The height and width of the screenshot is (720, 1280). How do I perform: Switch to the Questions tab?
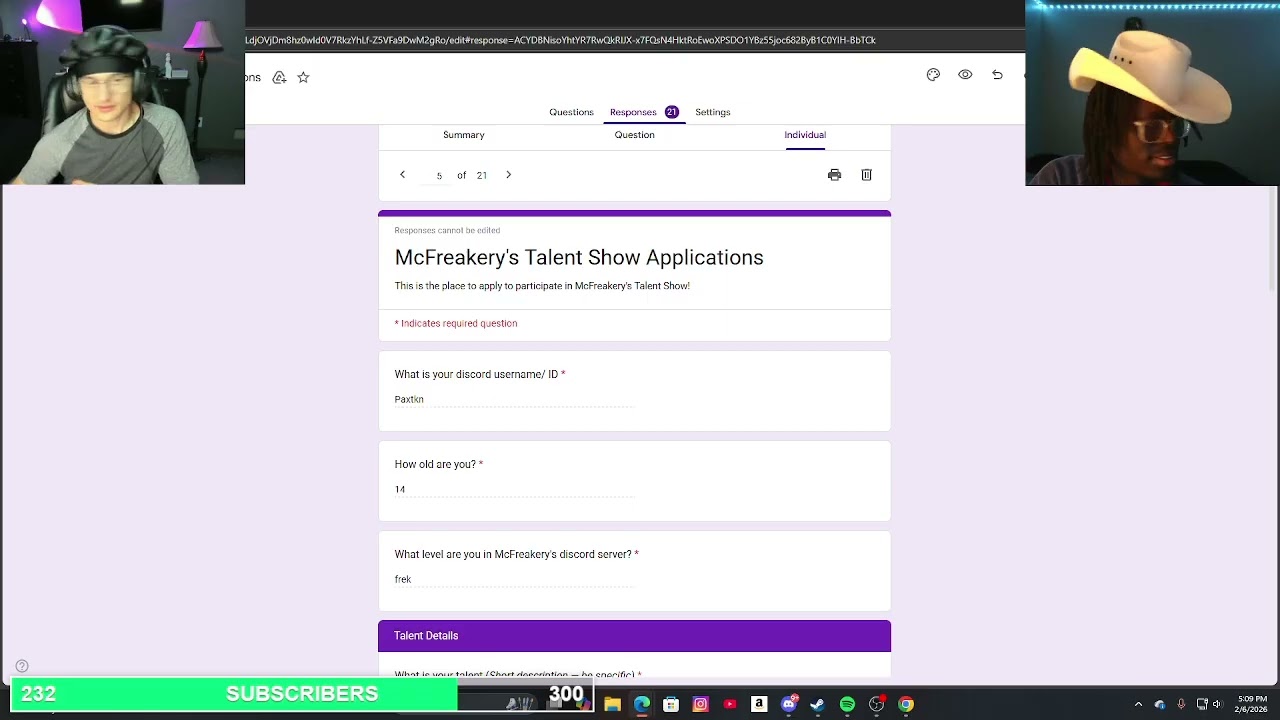(x=571, y=112)
